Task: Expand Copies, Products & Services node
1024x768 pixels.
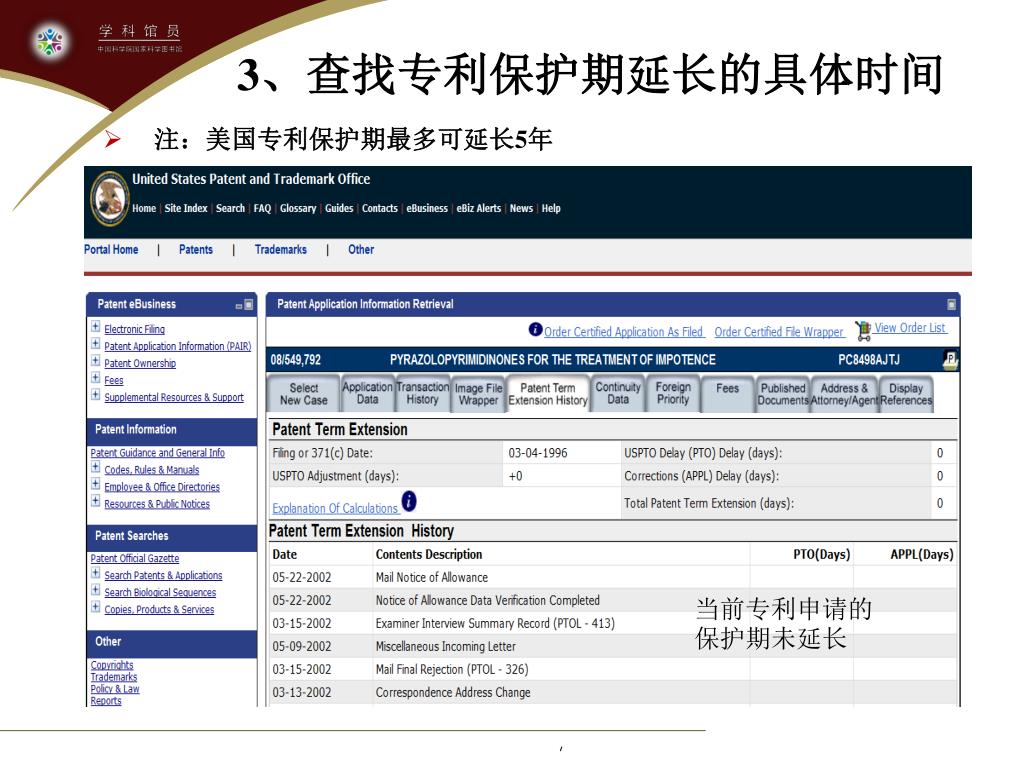Action: 96,607
